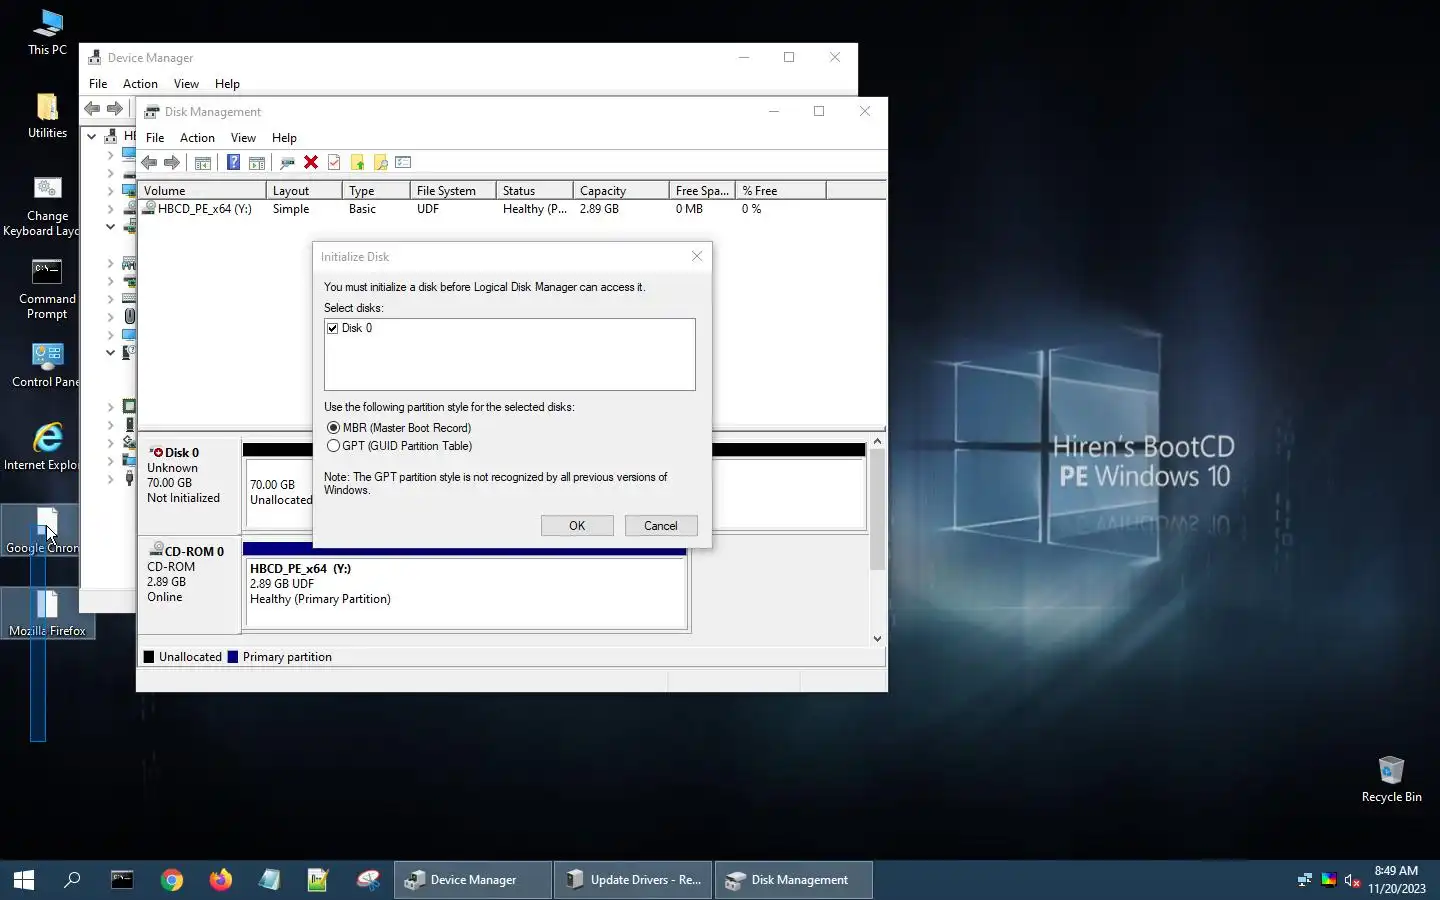This screenshot has height=900, width=1440.
Task: Open File menu in Disk Management
Action: point(155,138)
